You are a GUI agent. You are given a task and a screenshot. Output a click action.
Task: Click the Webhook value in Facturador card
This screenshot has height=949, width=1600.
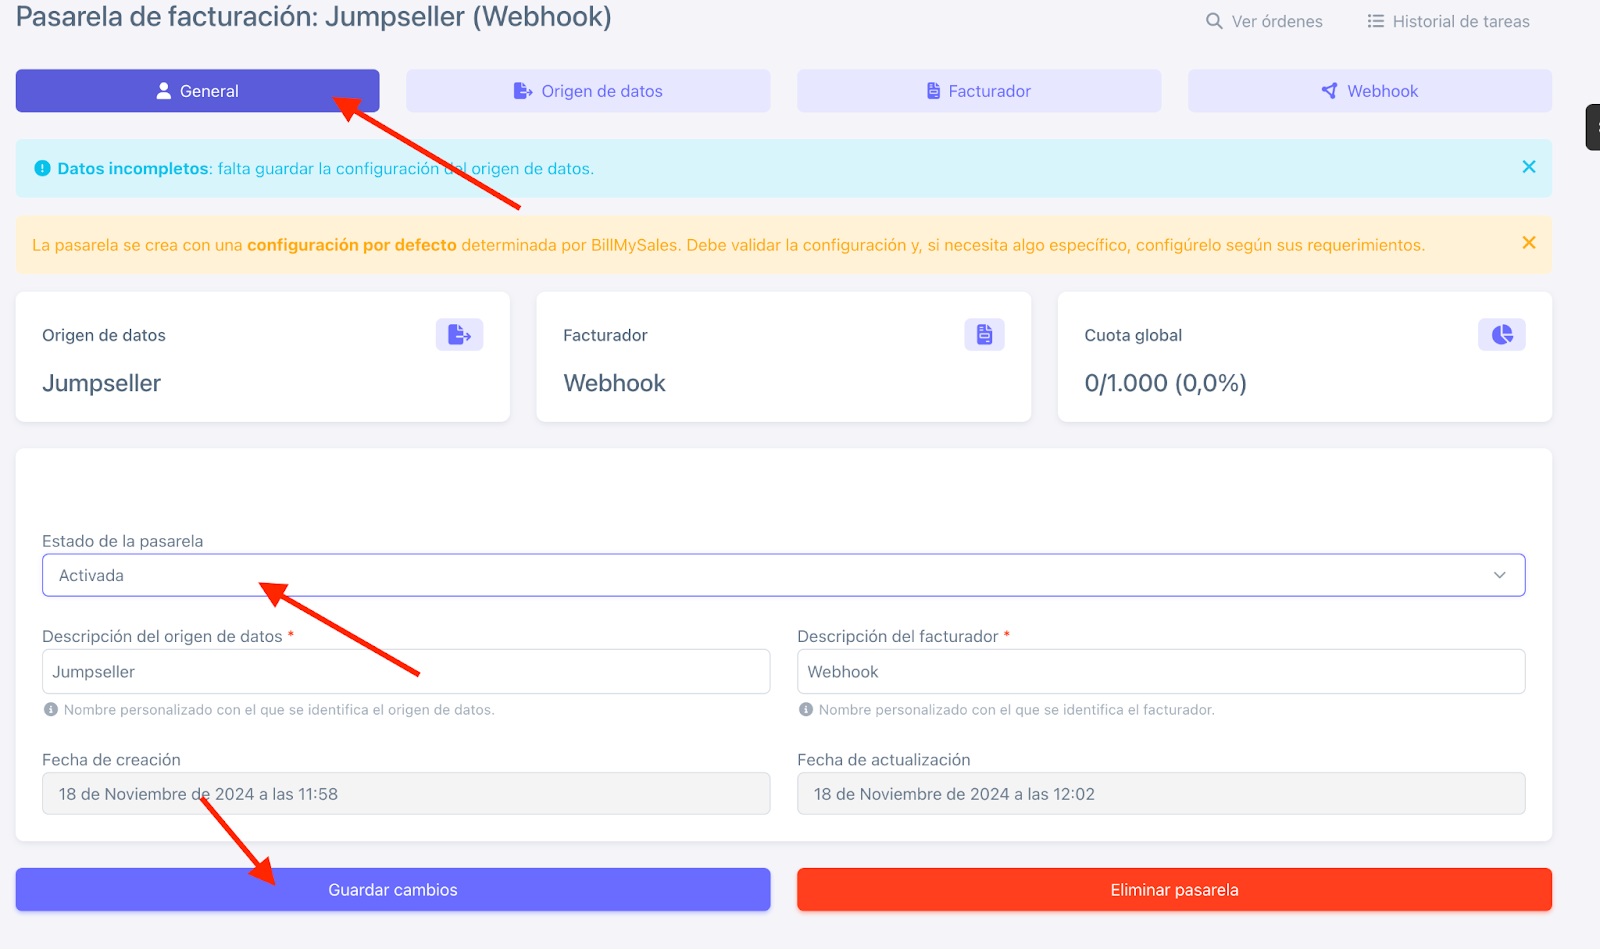point(614,383)
